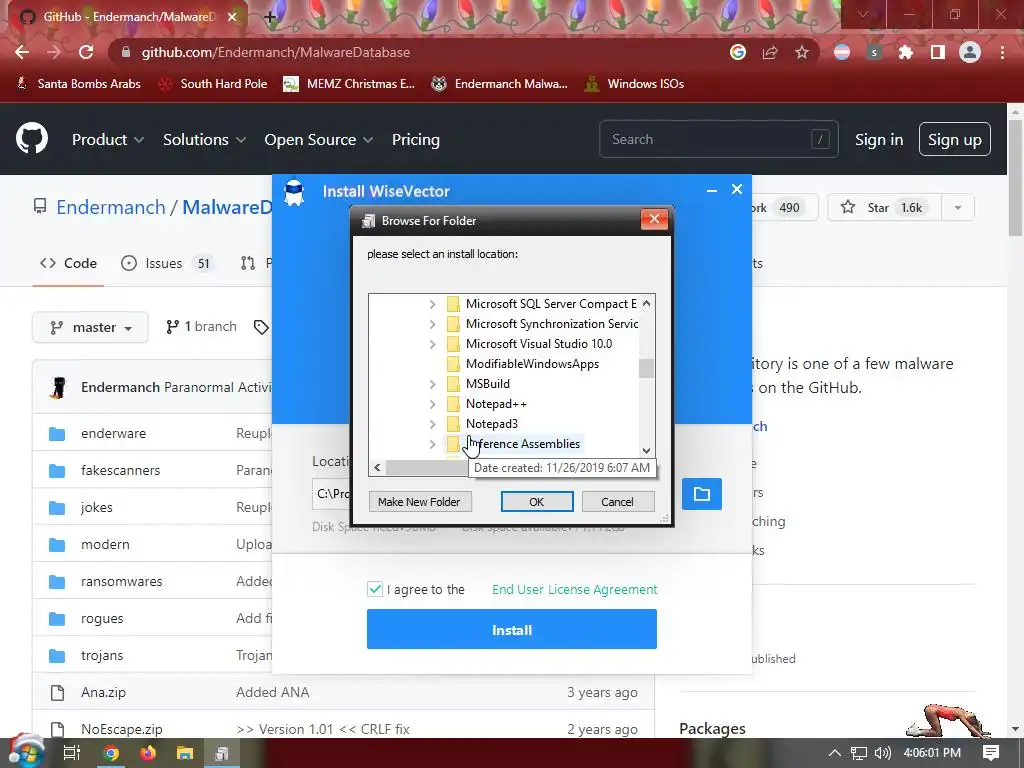Open a new browser tab with the plus icon
This screenshot has width=1024, height=768.
point(270,17)
